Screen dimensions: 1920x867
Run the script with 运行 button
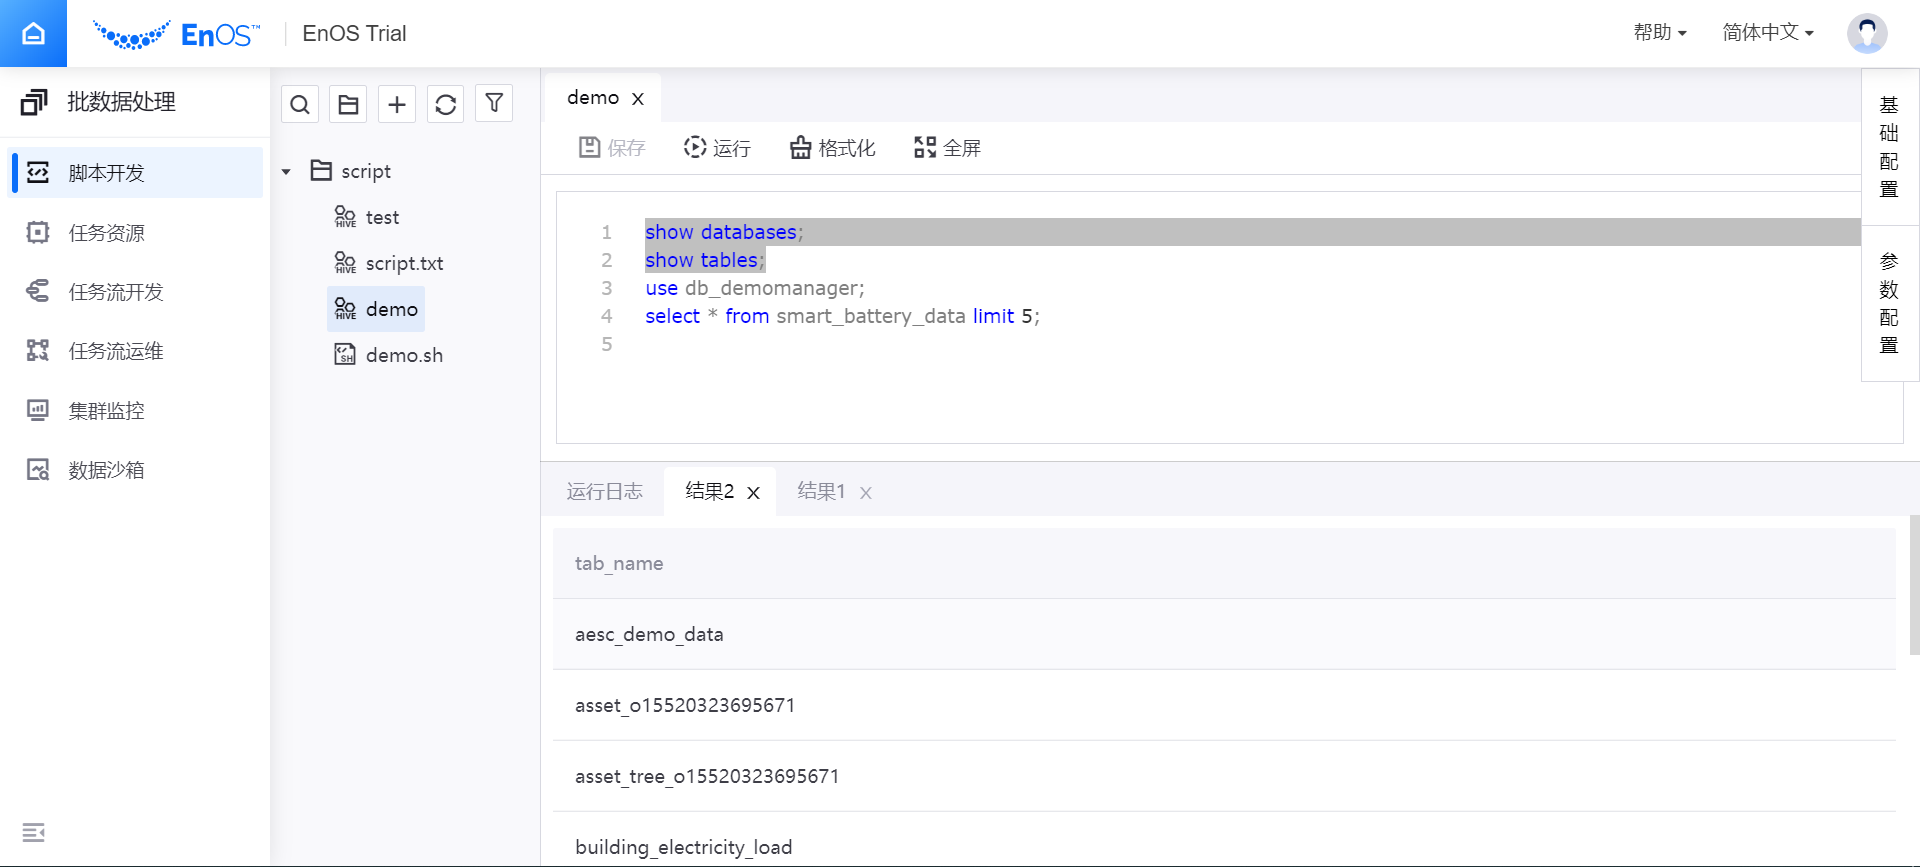(717, 148)
